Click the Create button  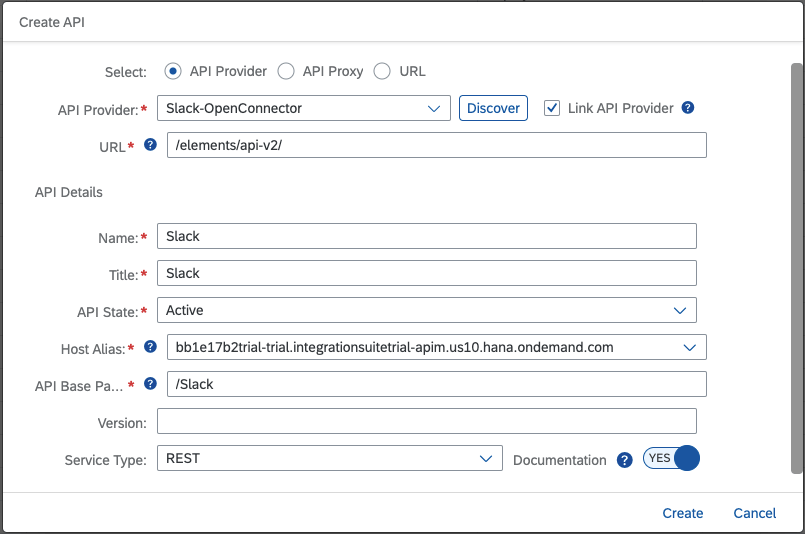pyautogui.click(x=683, y=513)
